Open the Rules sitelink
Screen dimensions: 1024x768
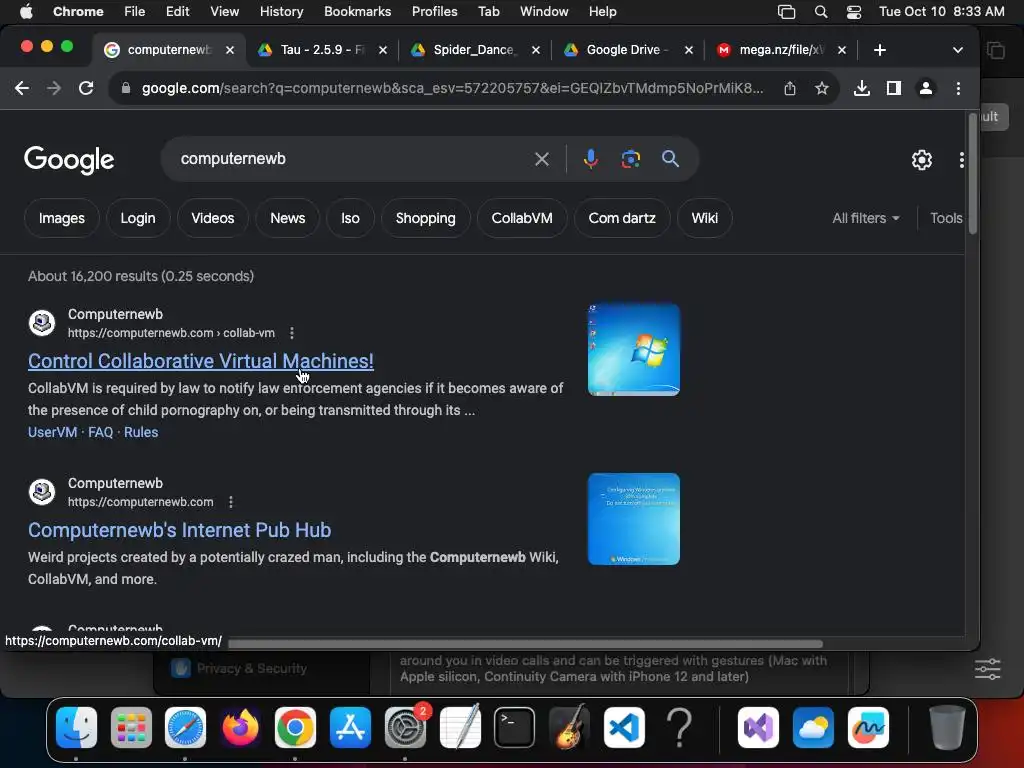[141, 432]
